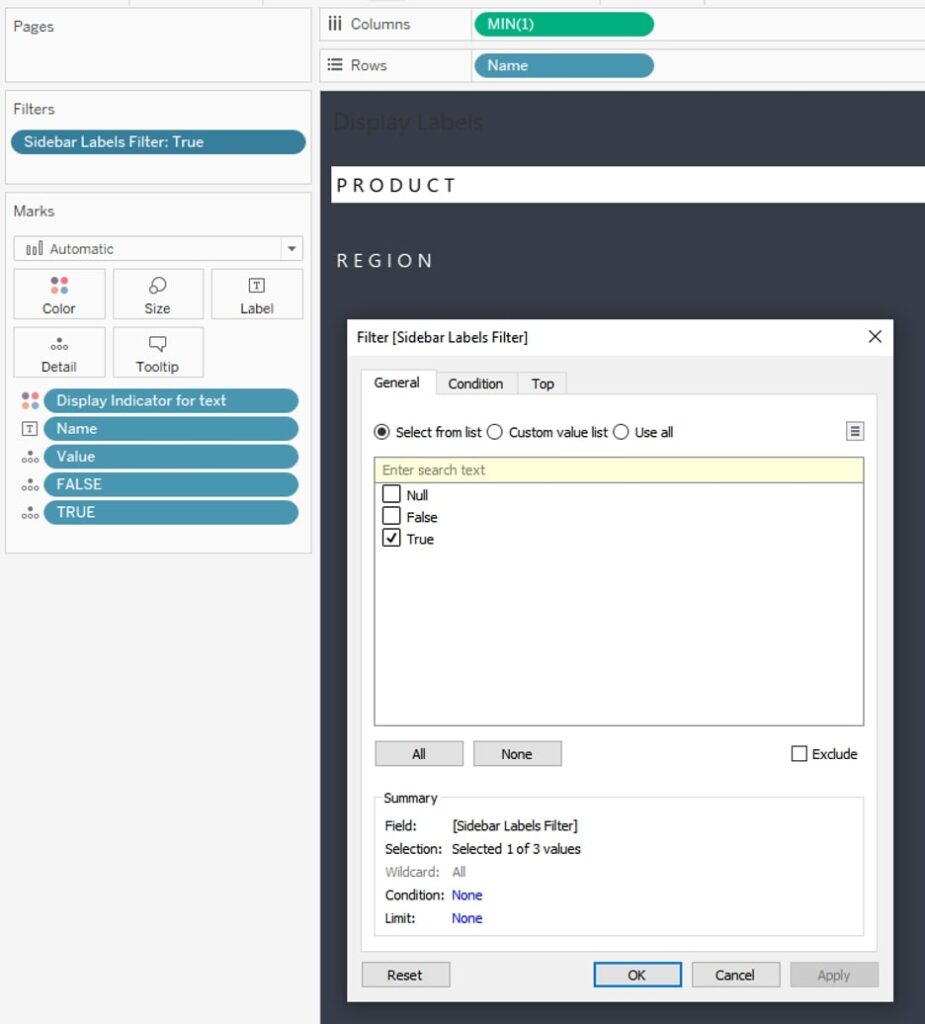Open the Sidebar Labels Filter pill menu
The height and width of the screenshot is (1024, 925).
158,141
